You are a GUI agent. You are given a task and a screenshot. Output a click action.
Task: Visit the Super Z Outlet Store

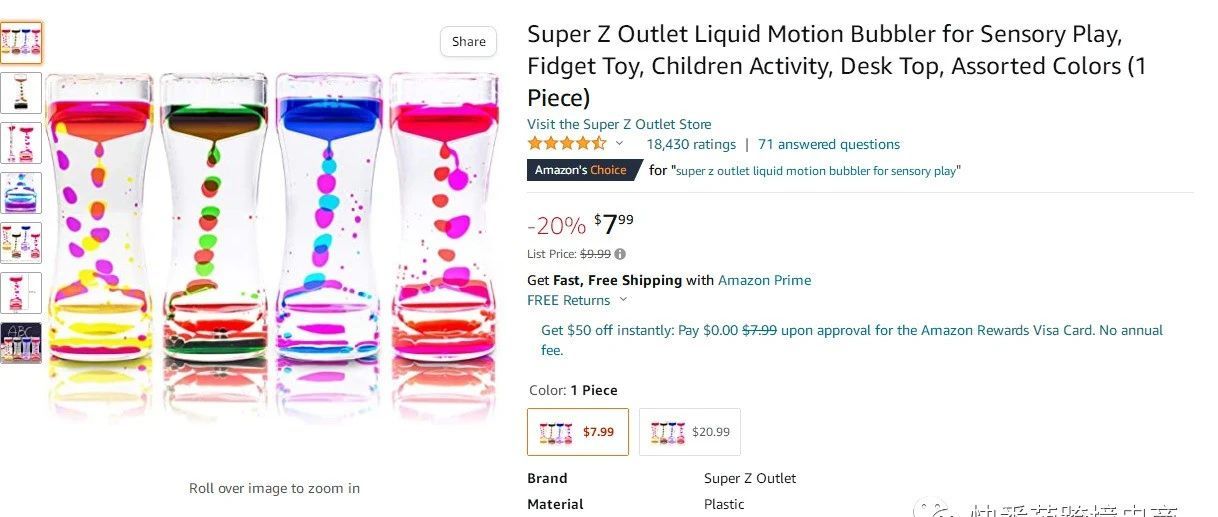[x=619, y=124]
